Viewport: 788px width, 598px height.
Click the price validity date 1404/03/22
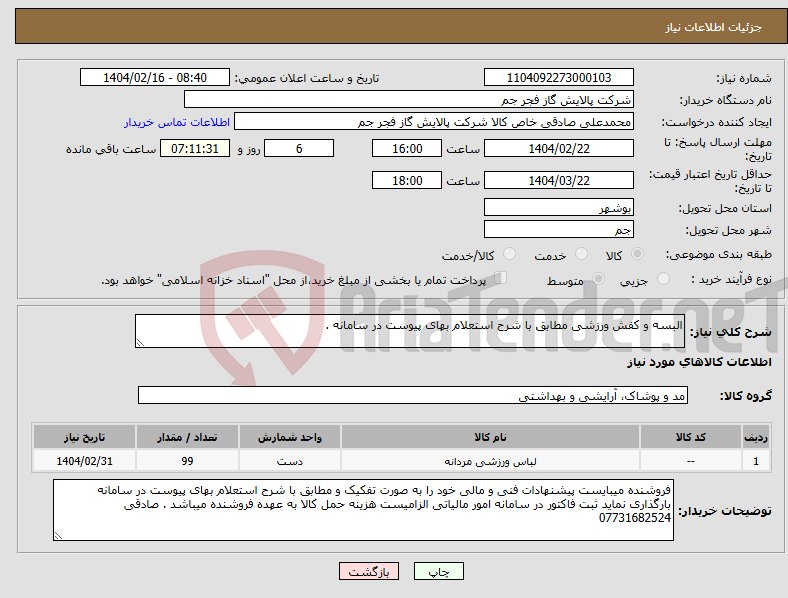[x=558, y=180]
